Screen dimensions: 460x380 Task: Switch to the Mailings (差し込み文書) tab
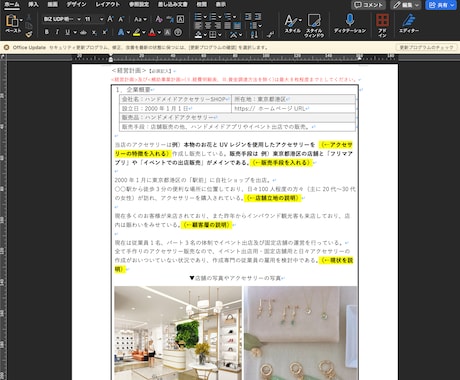coord(173,4)
